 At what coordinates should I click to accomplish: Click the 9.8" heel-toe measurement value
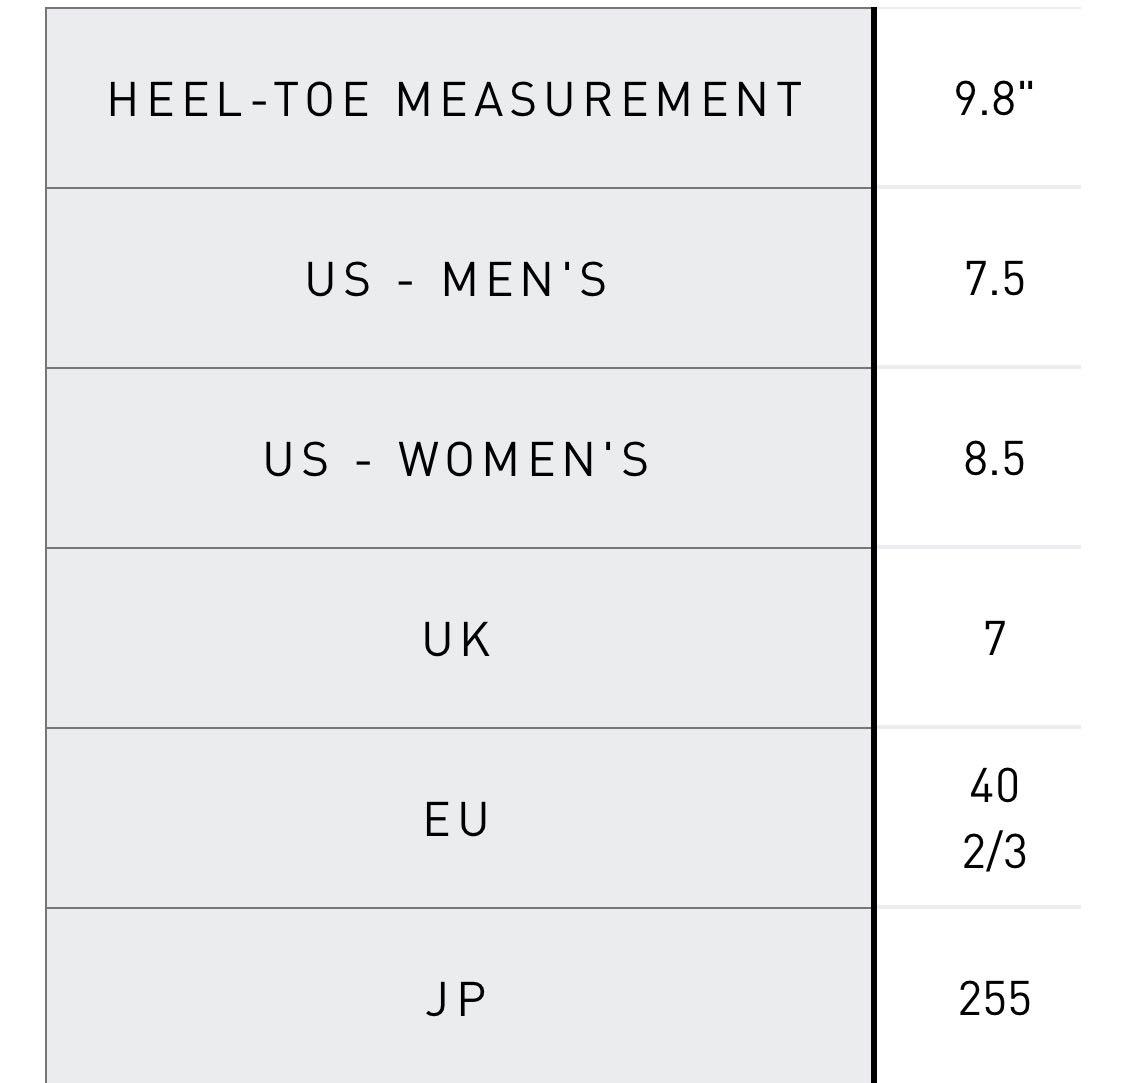pos(994,98)
